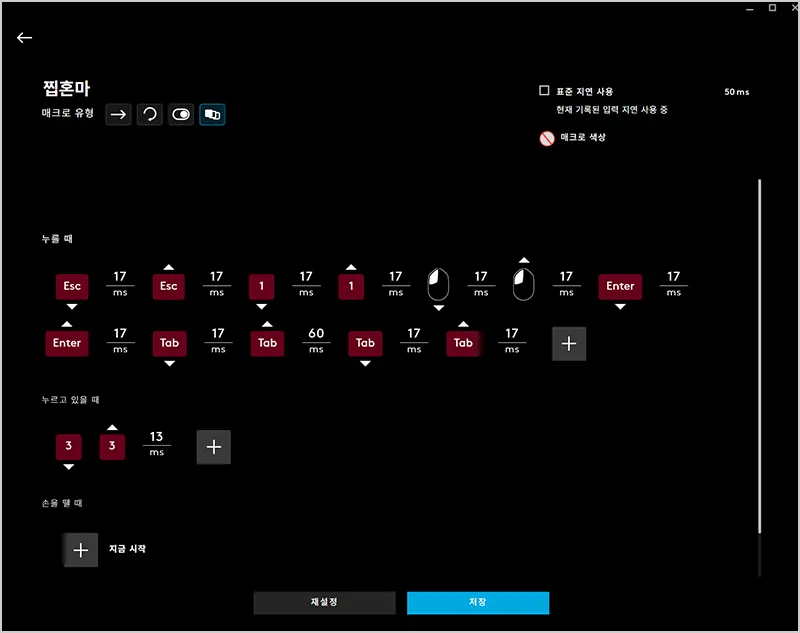Select the highlighted sequence macro type
The width and height of the screenshot is (800, 633).
tap(212, 115)
